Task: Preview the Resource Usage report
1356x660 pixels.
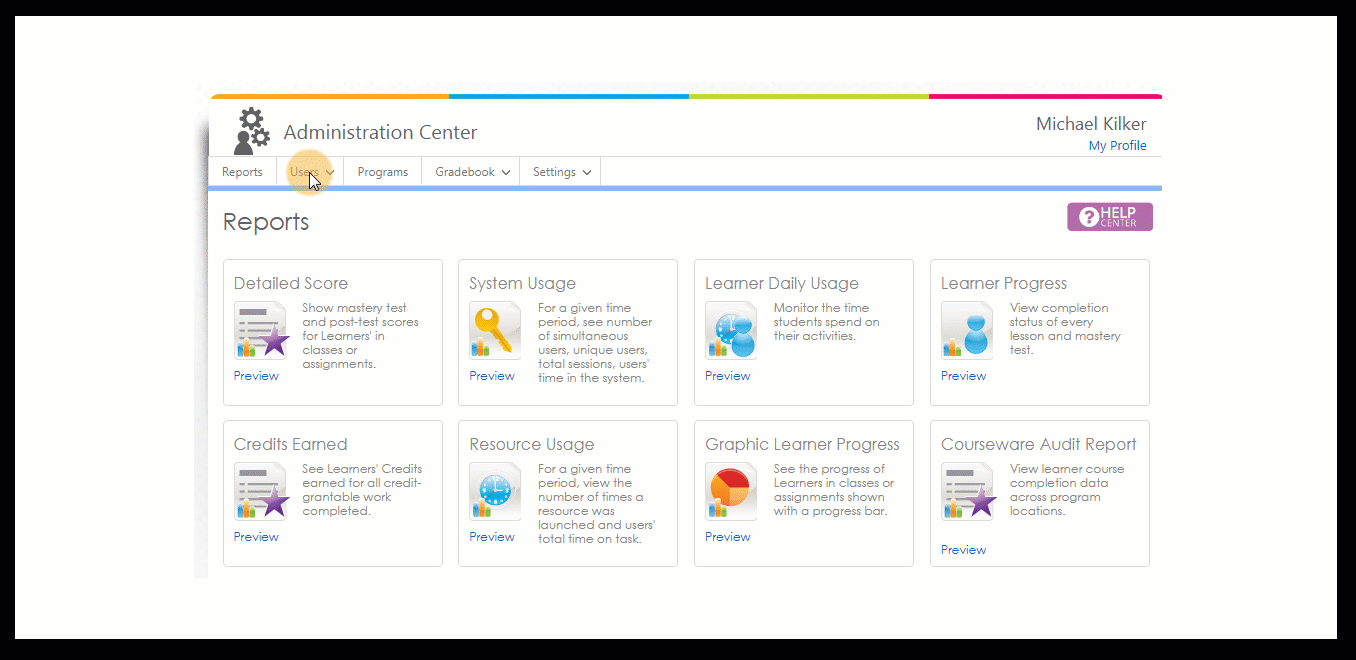Action: click(492, 537)
